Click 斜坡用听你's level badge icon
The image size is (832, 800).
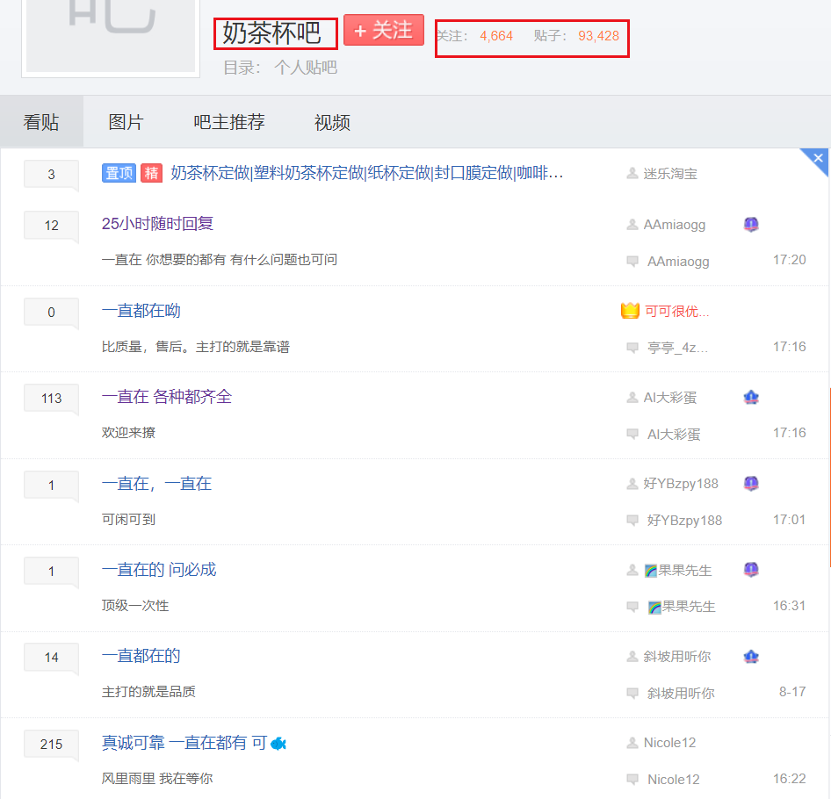(751, 657)
